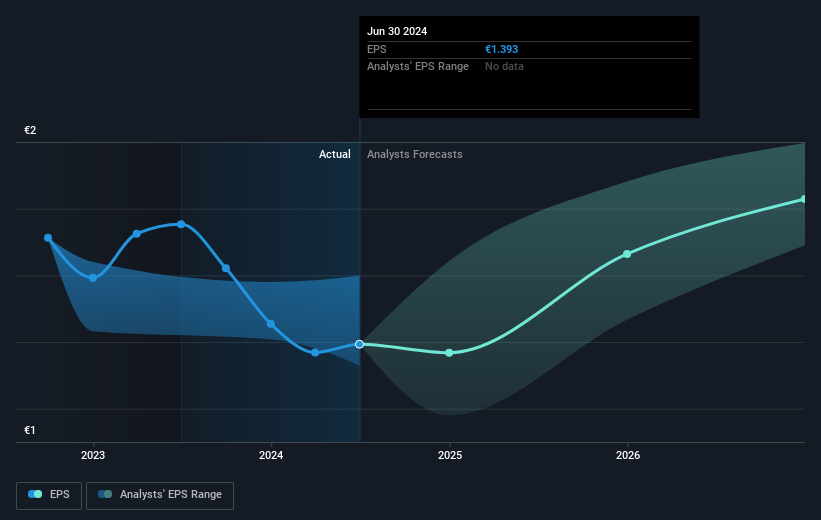The height and width of the screenshot is (520, 821).
Task: Click the €2 y-axis label
Action: [x=30, y=130]
